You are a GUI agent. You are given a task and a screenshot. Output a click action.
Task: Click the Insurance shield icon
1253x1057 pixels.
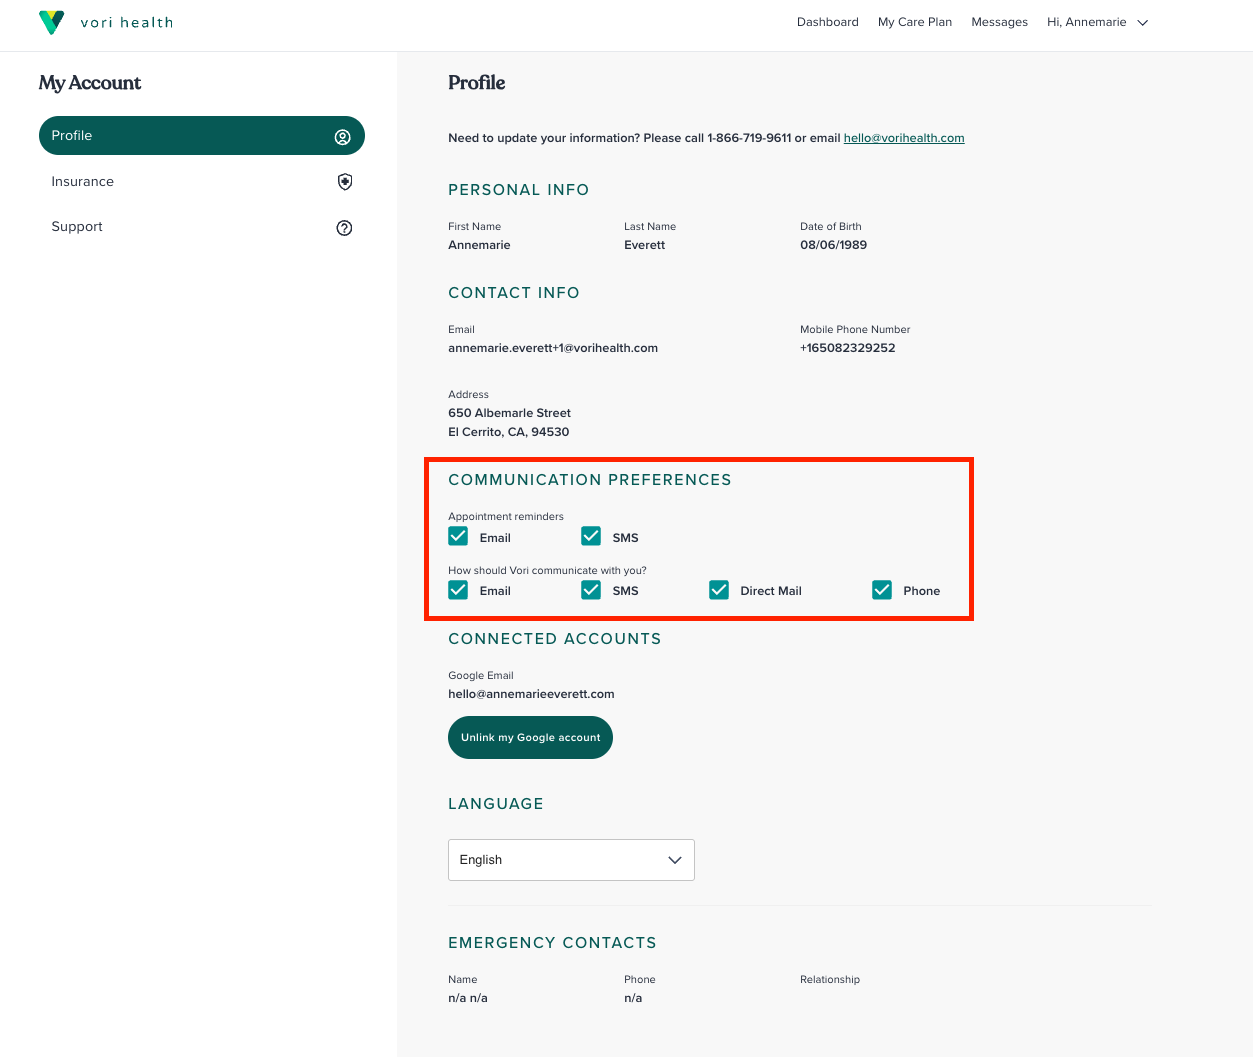click(x=345, y=182)
